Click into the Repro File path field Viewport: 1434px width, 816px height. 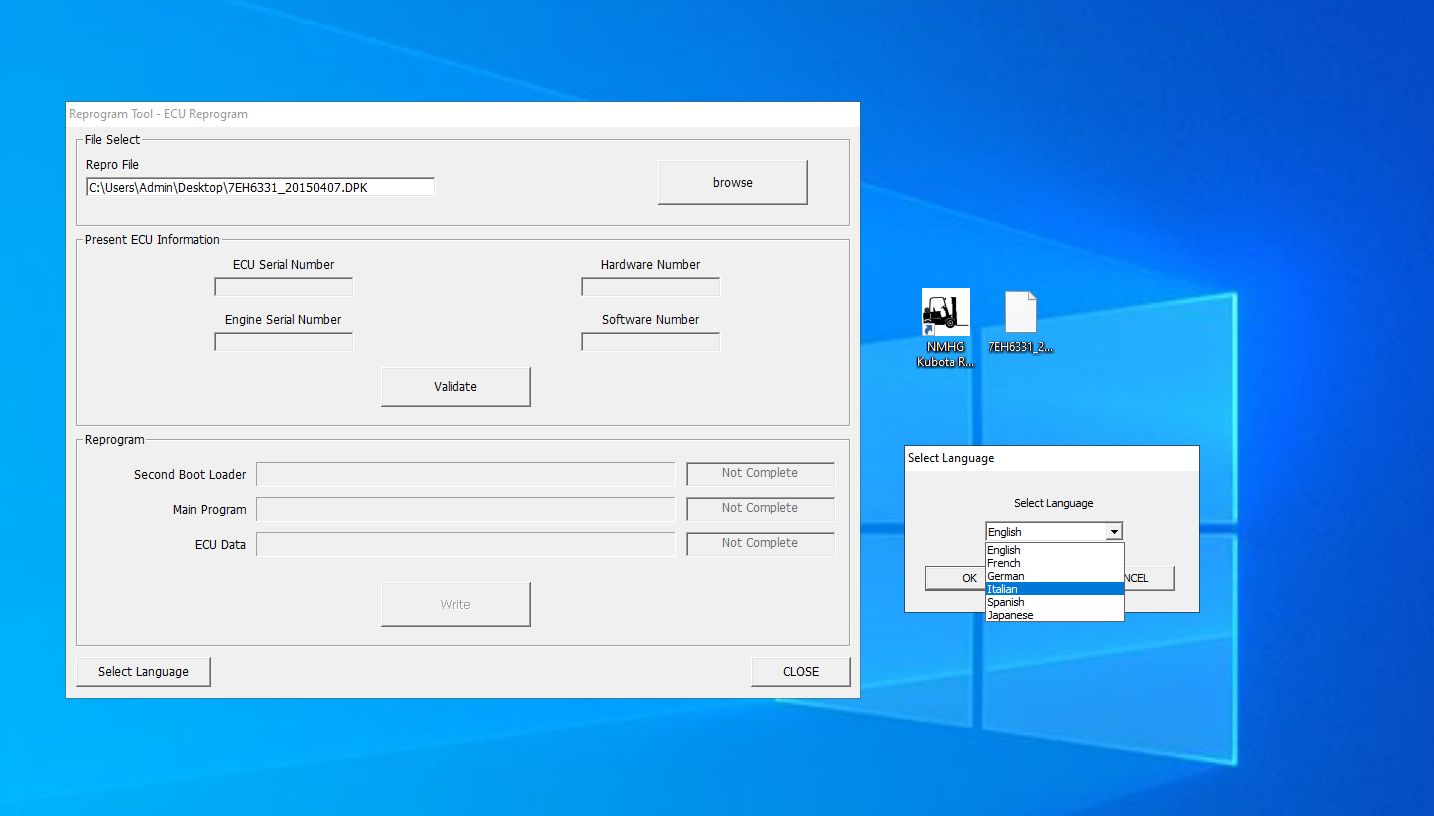tap(260, 187)
